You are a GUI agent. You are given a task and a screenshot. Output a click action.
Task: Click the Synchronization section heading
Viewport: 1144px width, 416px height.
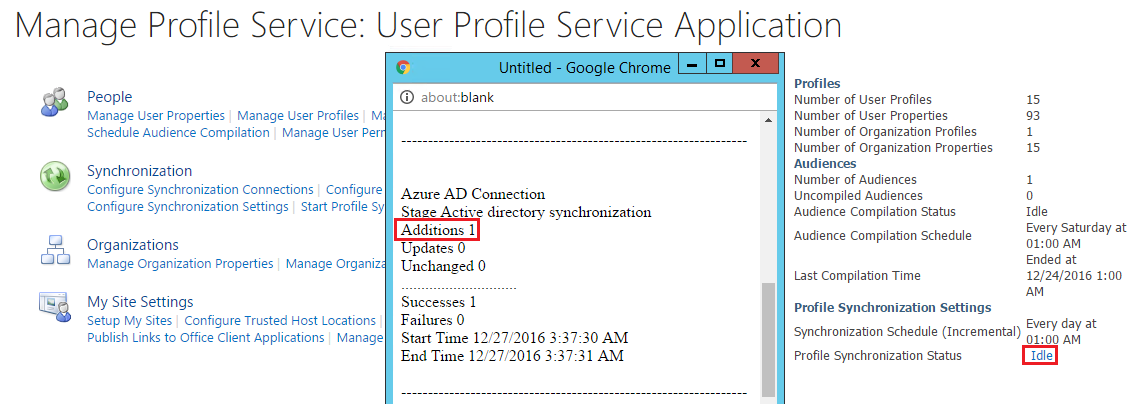click(x=139, y=171)
